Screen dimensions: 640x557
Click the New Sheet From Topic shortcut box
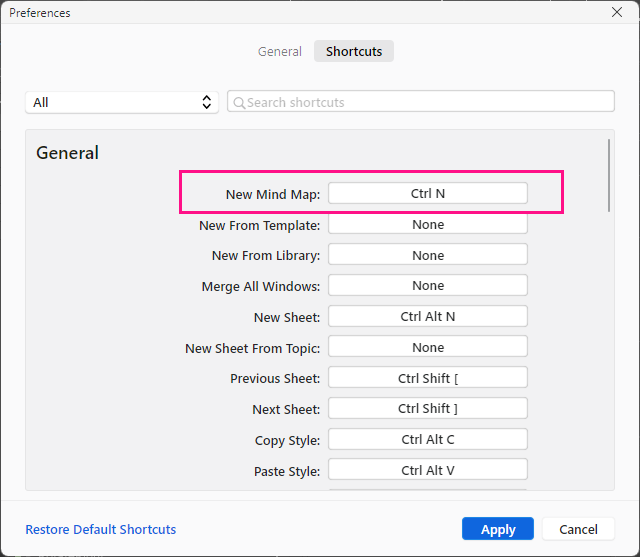pos(427,347)
